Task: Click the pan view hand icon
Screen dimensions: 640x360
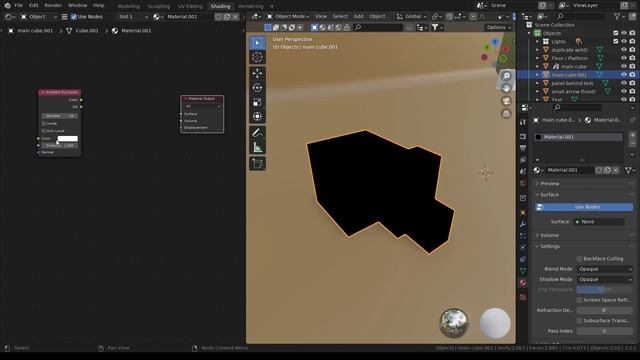Action: pyautogui.click(x=506, y=88)
